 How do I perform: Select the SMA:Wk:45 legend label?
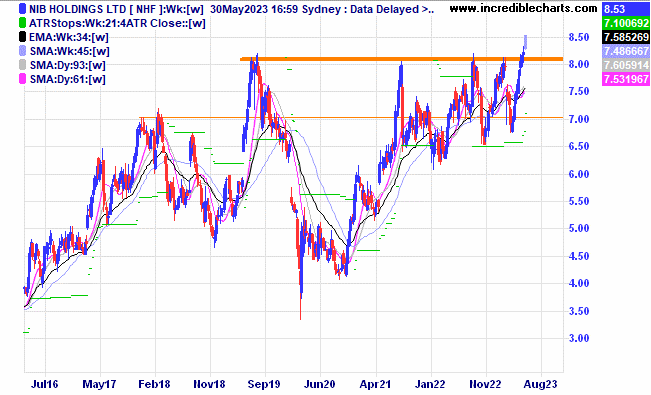(x=69, y=52)
